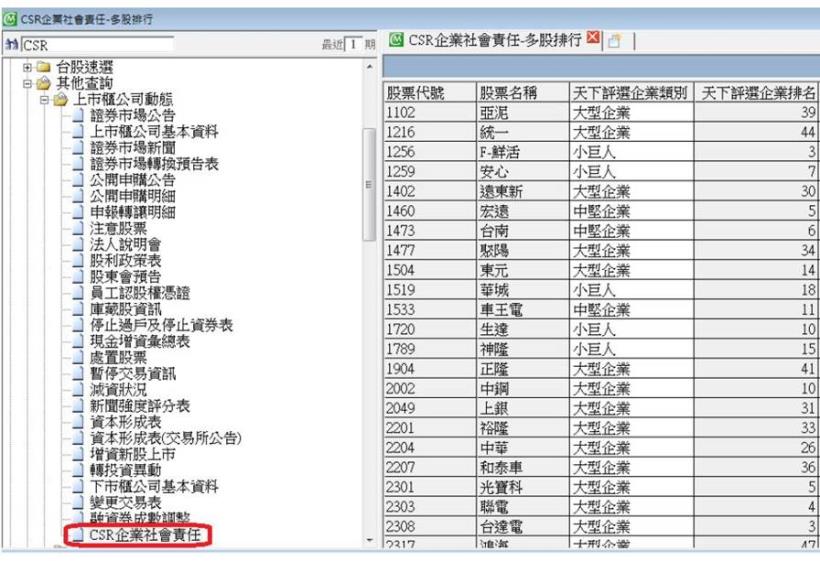Click document icon beside 注意股票

pos(77,228)
